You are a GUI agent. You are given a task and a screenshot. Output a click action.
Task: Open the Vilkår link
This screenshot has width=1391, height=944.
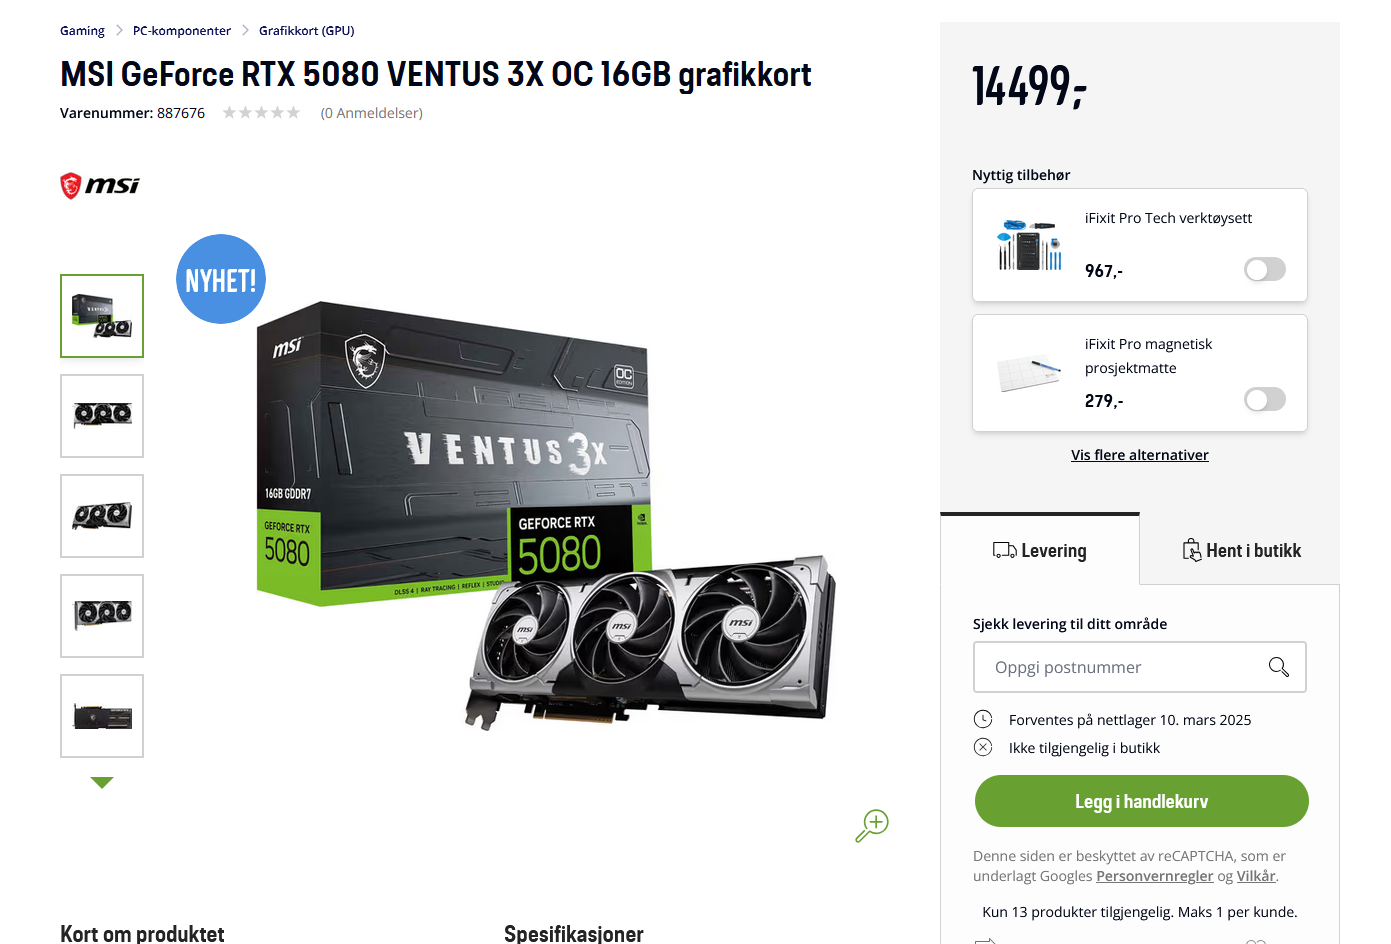1256,876
